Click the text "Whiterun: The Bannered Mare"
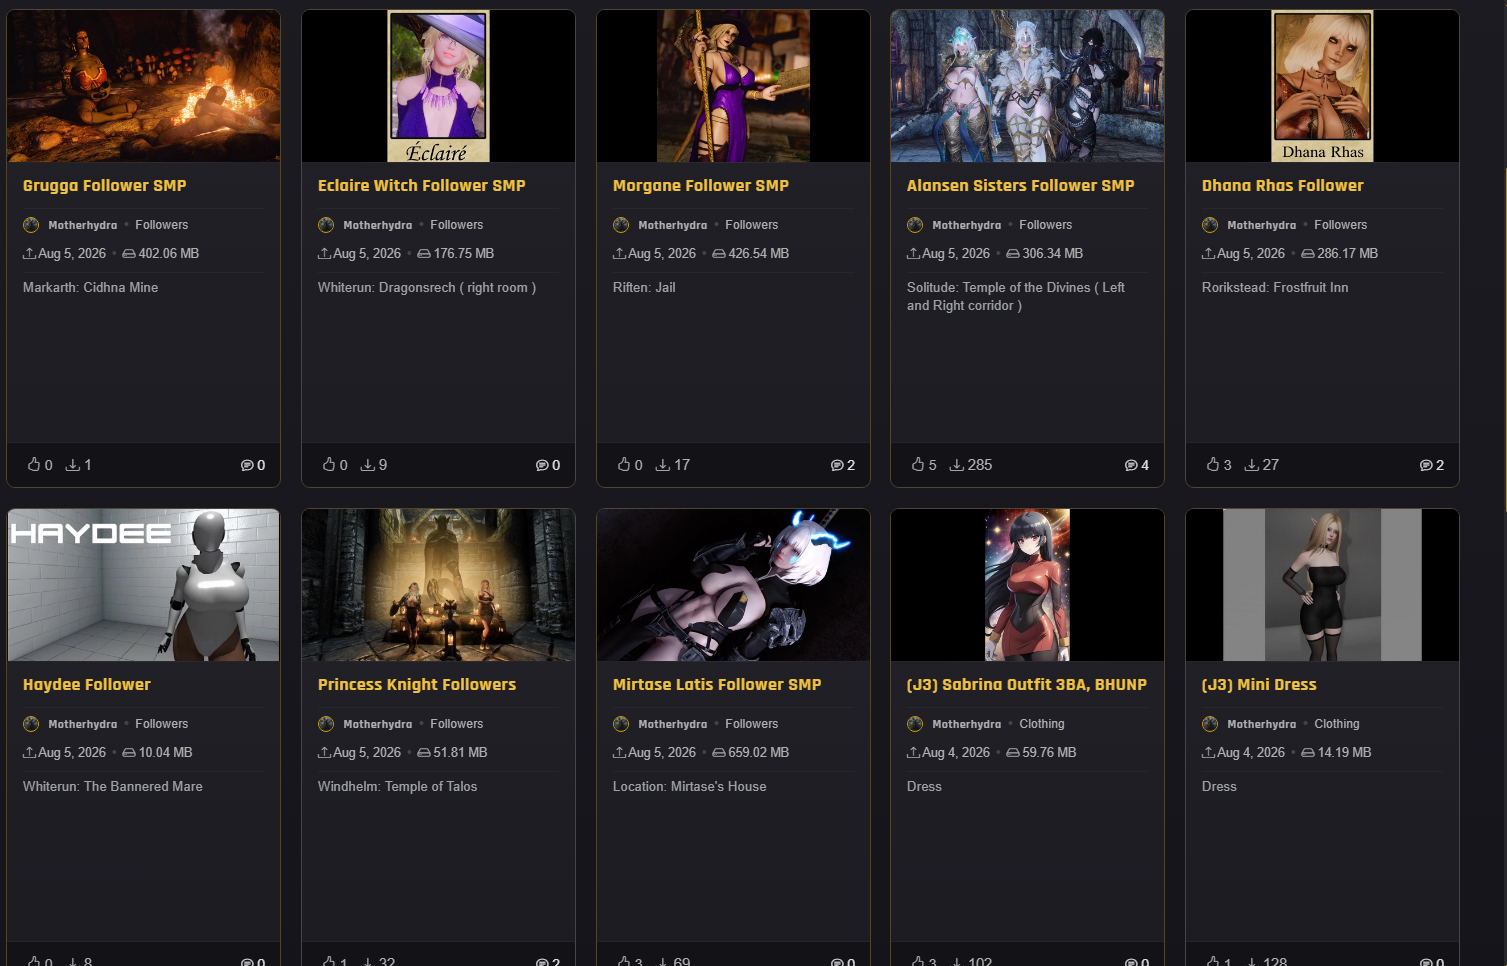This screenshot has width=1507, height=966. pos(113,787)
